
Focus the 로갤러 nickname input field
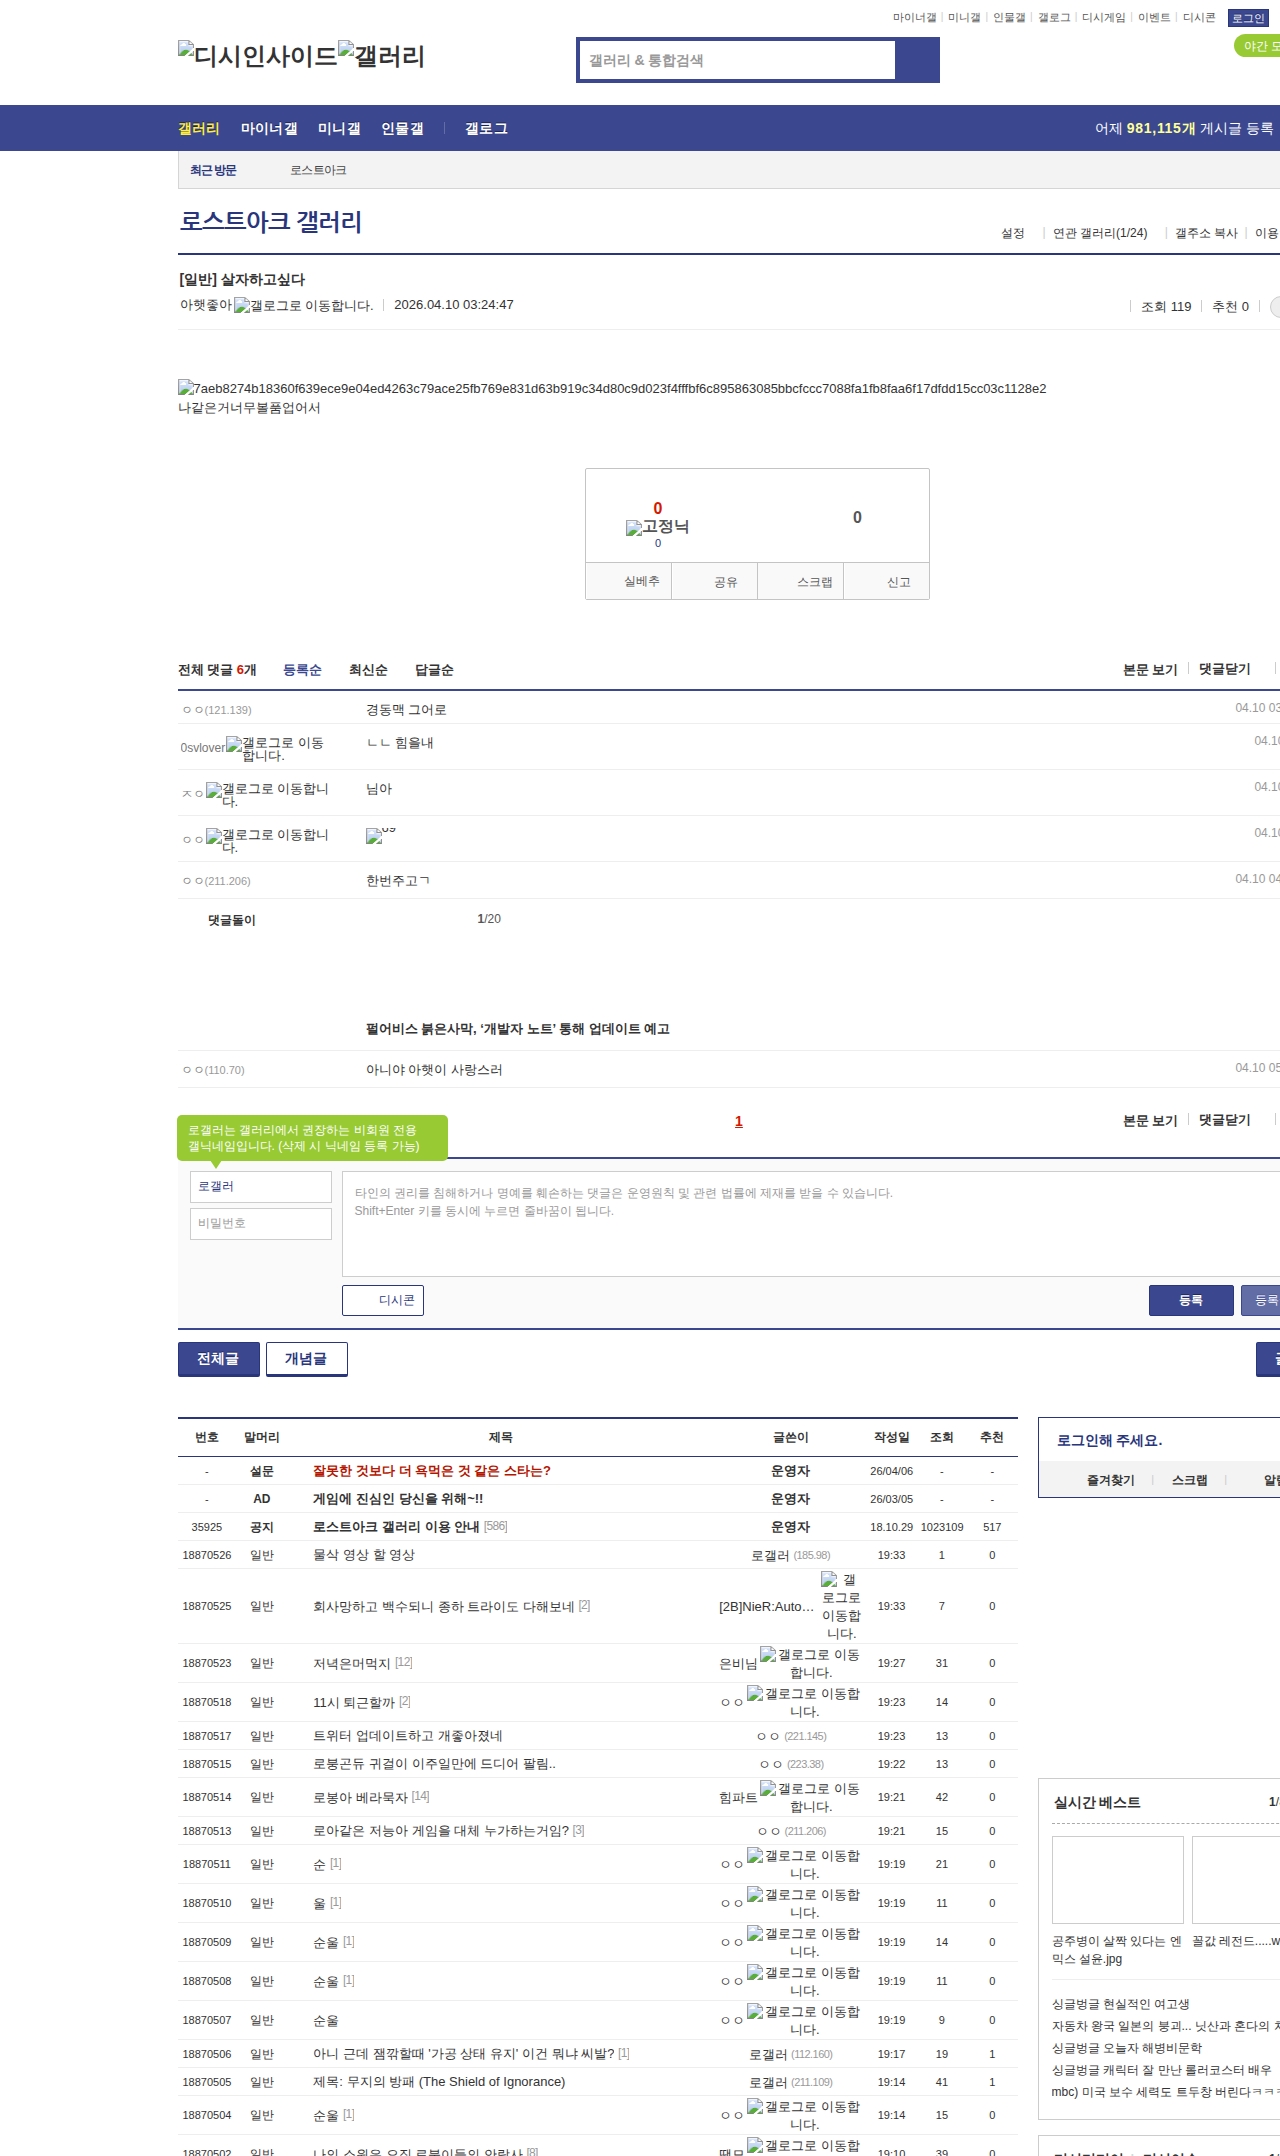(260, 1187)
